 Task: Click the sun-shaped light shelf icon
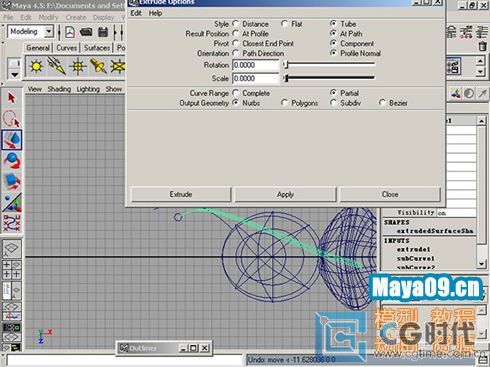[x=36, y=66]
